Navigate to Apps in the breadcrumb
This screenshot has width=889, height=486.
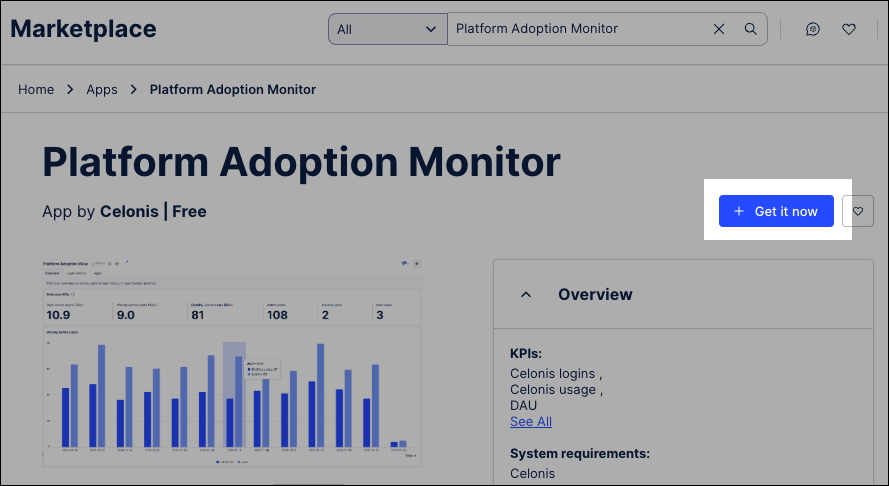point(102,89)
